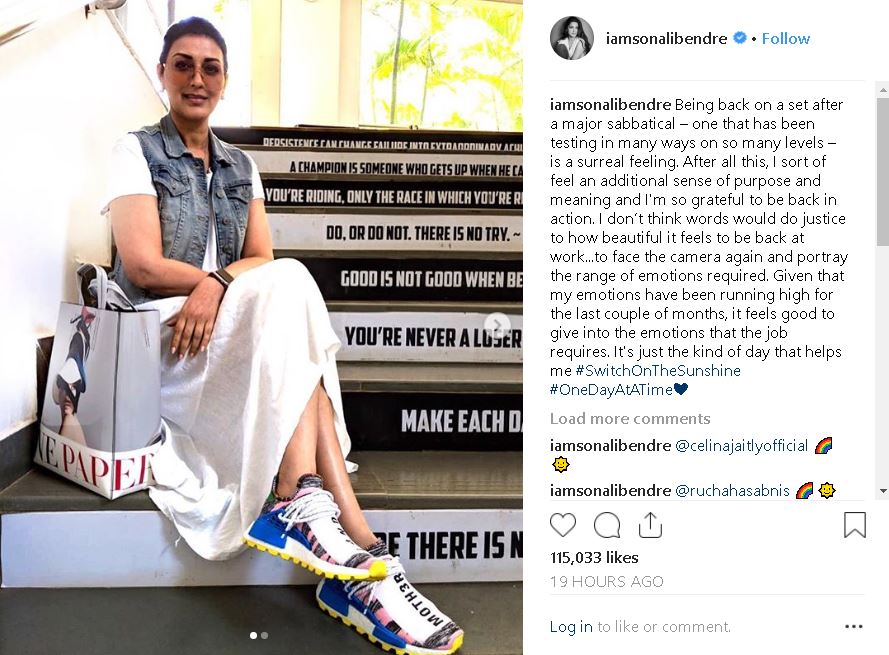Open the #SwitchOnTheSunshine hashtag
Screen dimensions: 889x655
658,370
